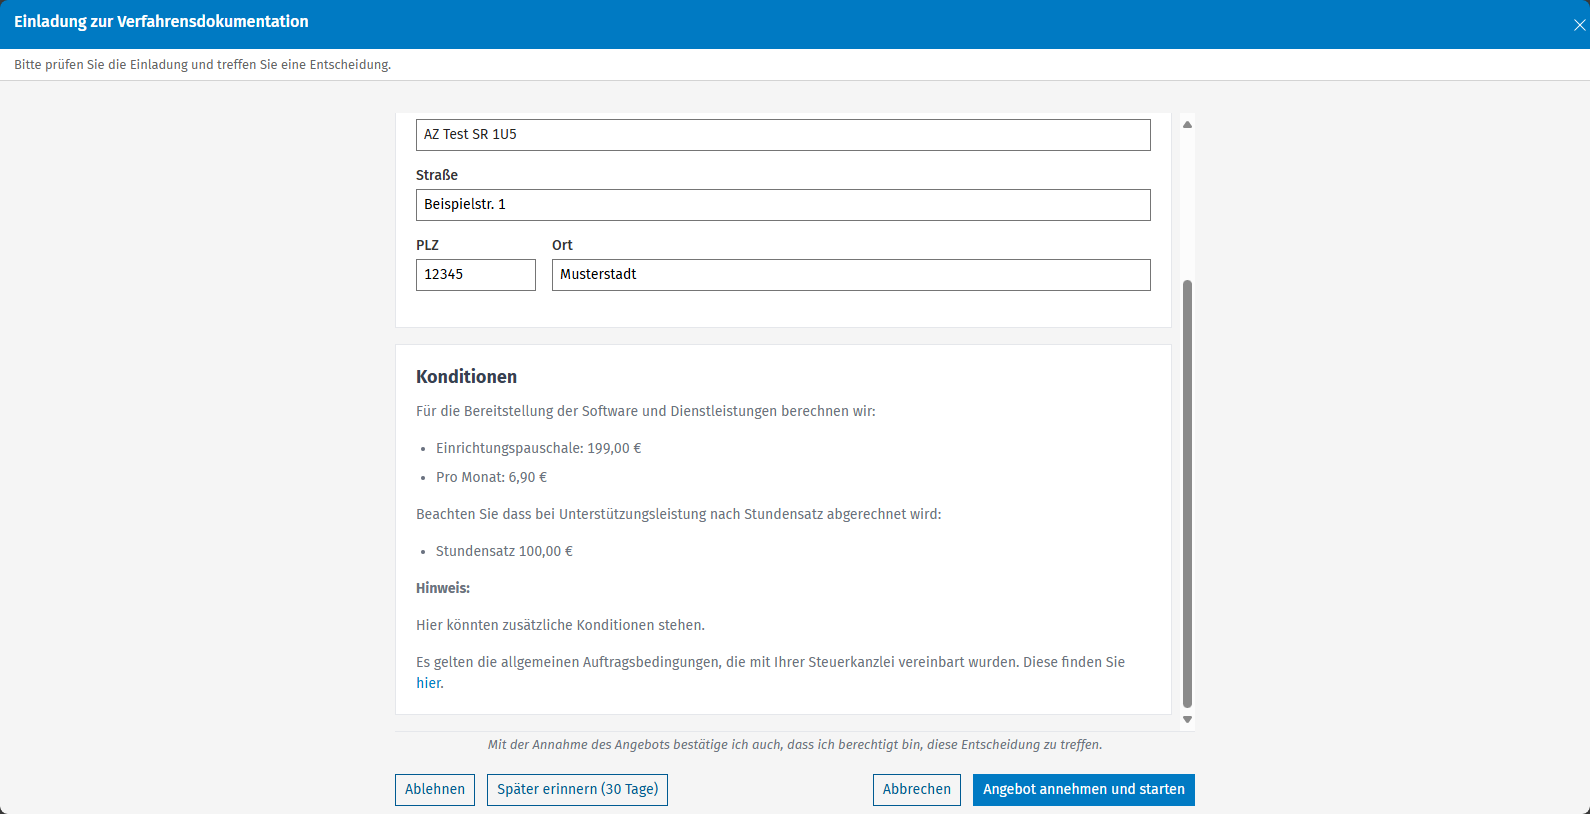Click the scrollbar up arrow
The image size is (1590, 814).
pyautogui.click(x=1187, y=125)
